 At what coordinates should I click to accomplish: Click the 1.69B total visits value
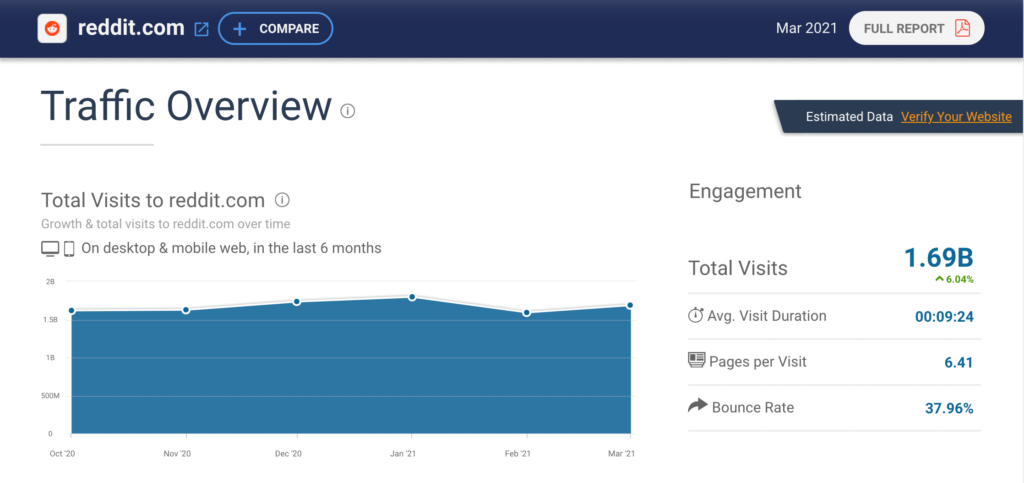tap(938, 258)
